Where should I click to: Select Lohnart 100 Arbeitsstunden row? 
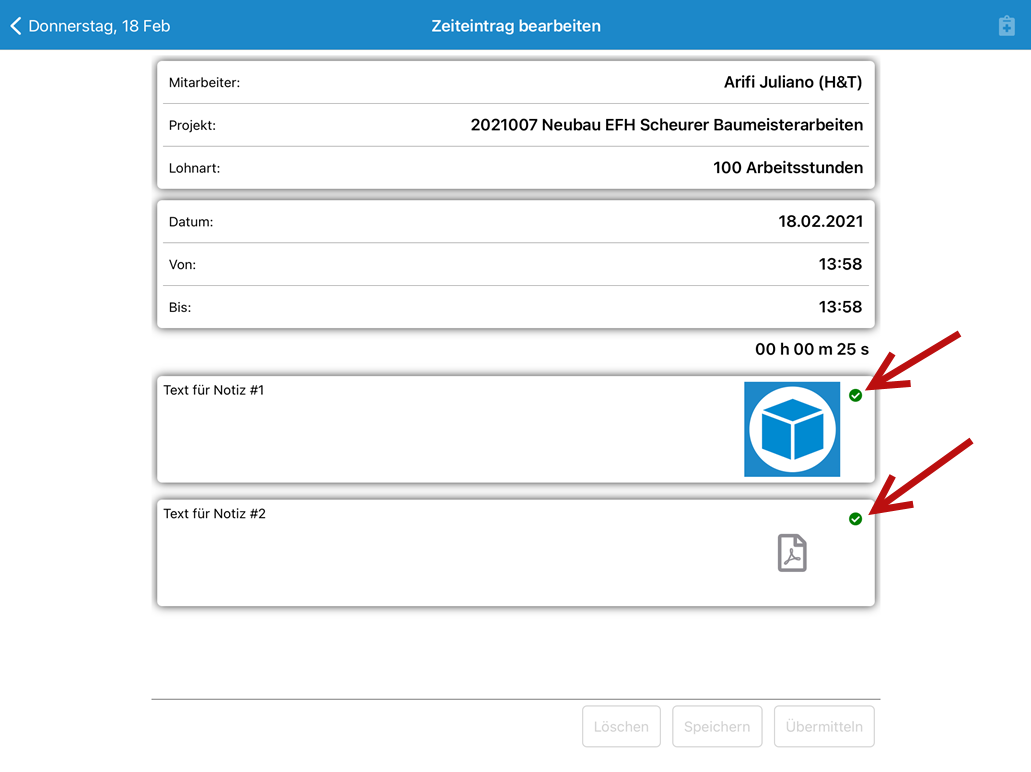pyautogui.click(x=516, y=168)
